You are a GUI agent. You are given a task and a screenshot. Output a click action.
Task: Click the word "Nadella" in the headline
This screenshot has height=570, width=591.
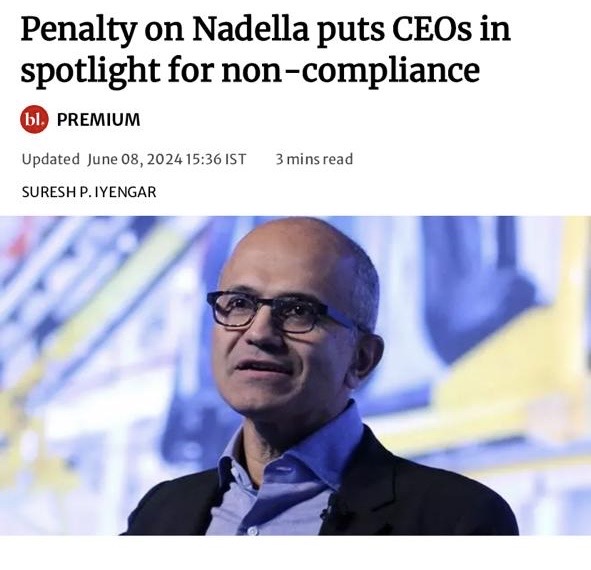click(251, 29)
